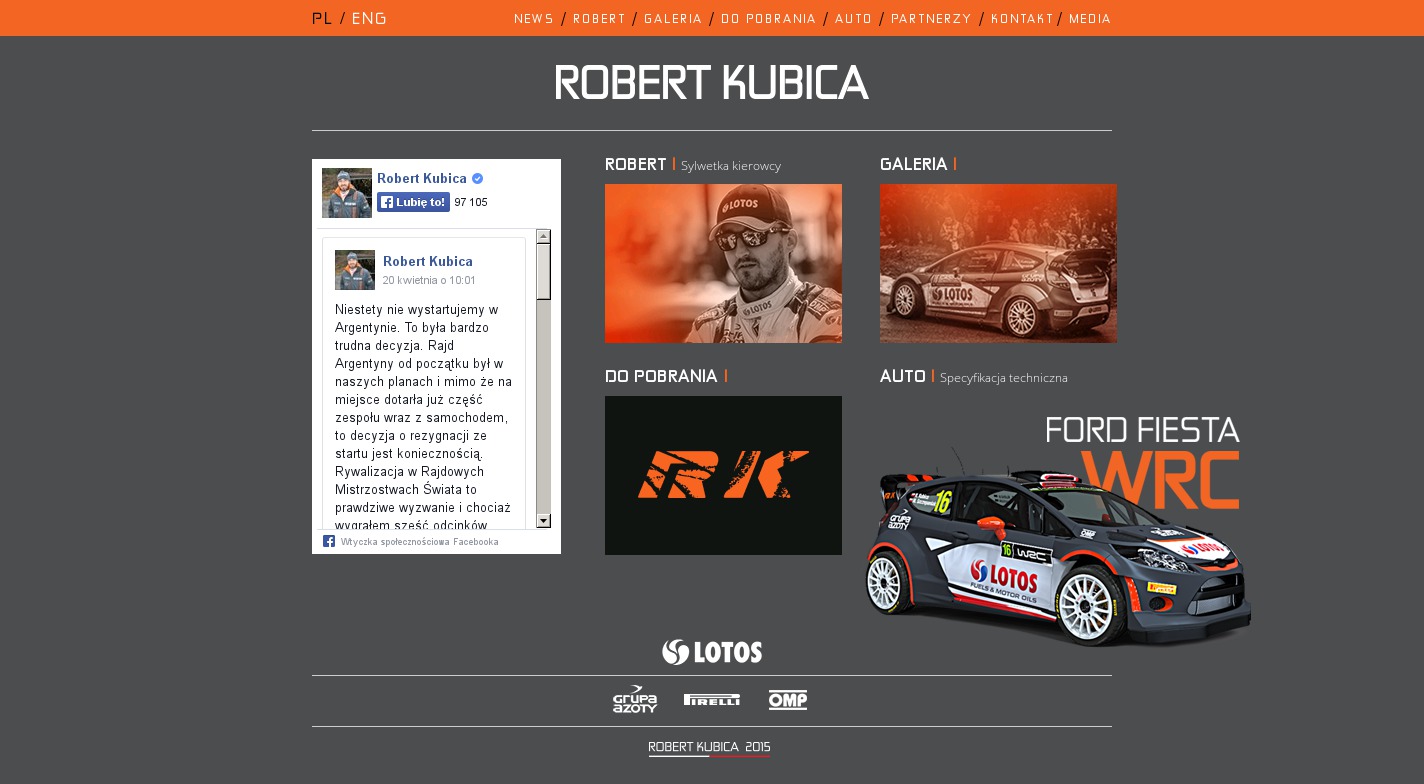This screenshot has height=784, width=1424.
Task: Open the Grupa Azoty sponsor logo
Action: (x=635, y=699)
